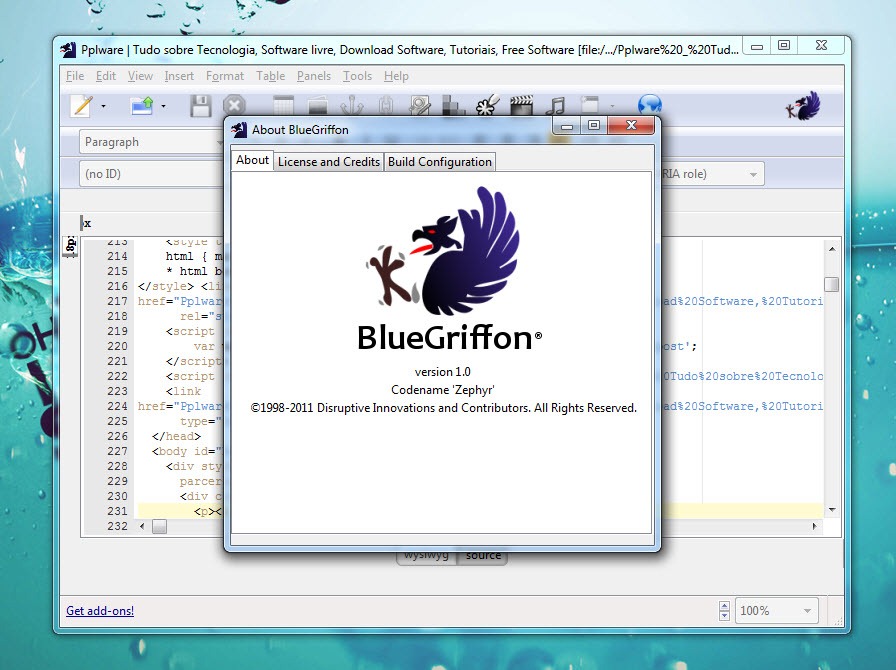
Task: Click the flower and brush SVG icon
Action: (x=487, y=106)
